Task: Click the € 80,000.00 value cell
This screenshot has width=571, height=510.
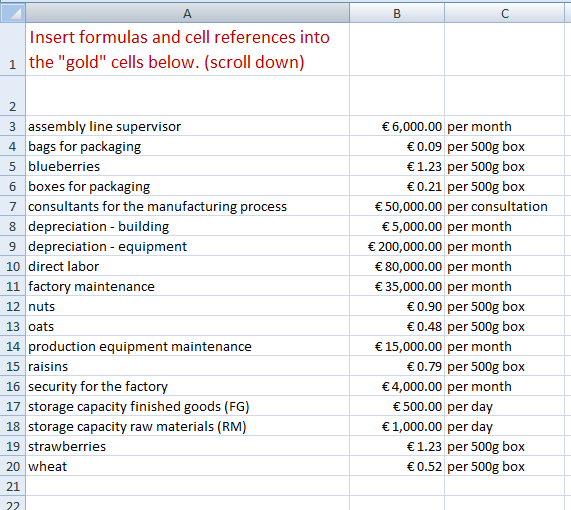Action: (397, 266)
